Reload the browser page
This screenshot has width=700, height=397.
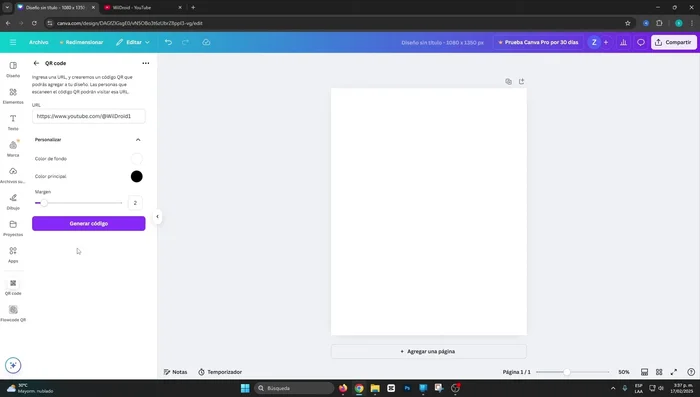[x=34, y=23]
